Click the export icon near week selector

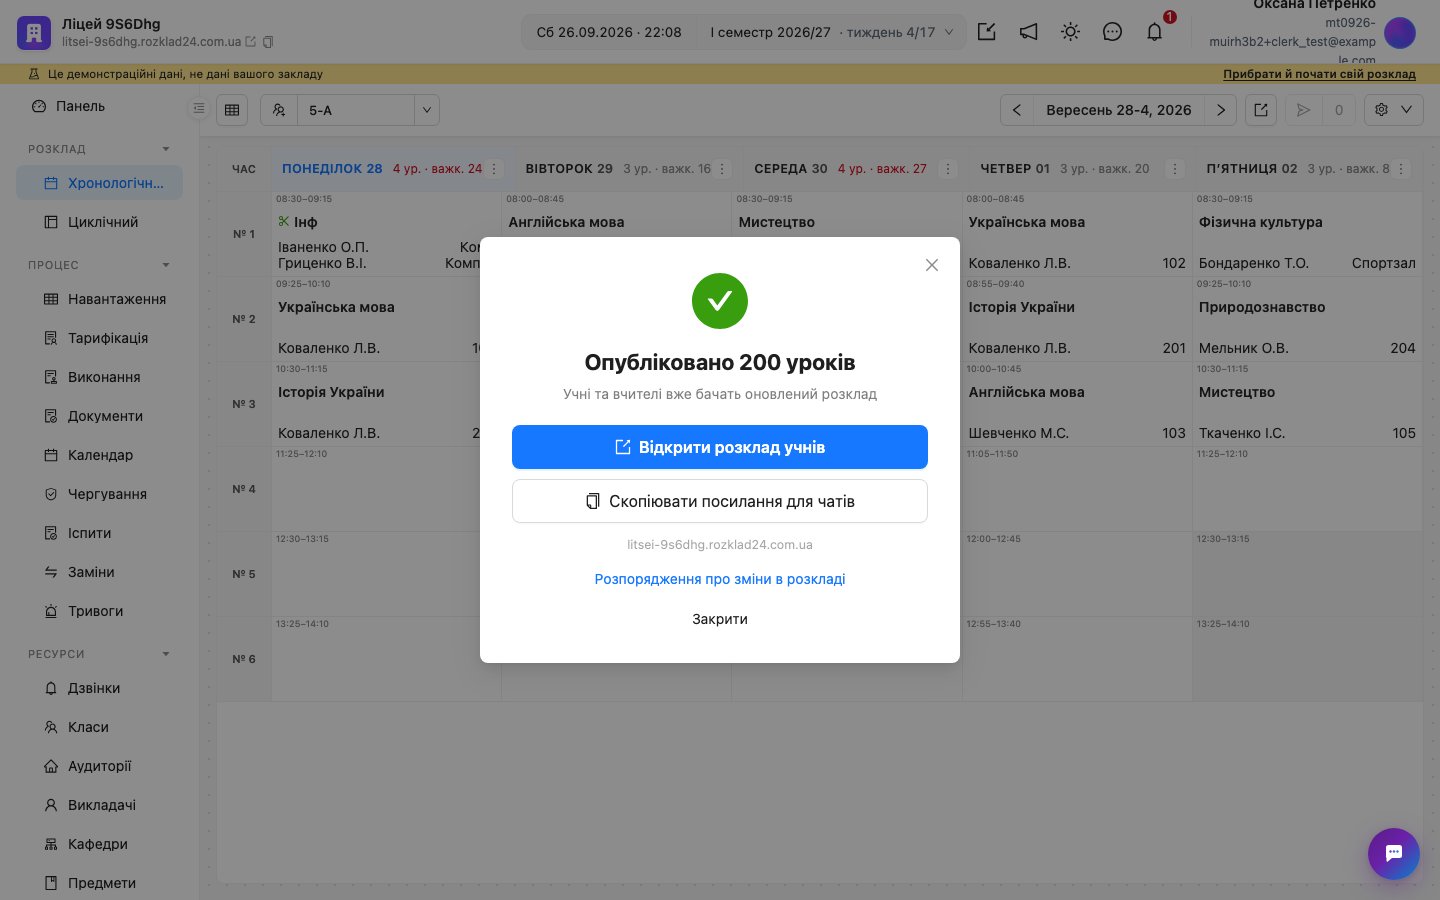tap(1261, 110)
